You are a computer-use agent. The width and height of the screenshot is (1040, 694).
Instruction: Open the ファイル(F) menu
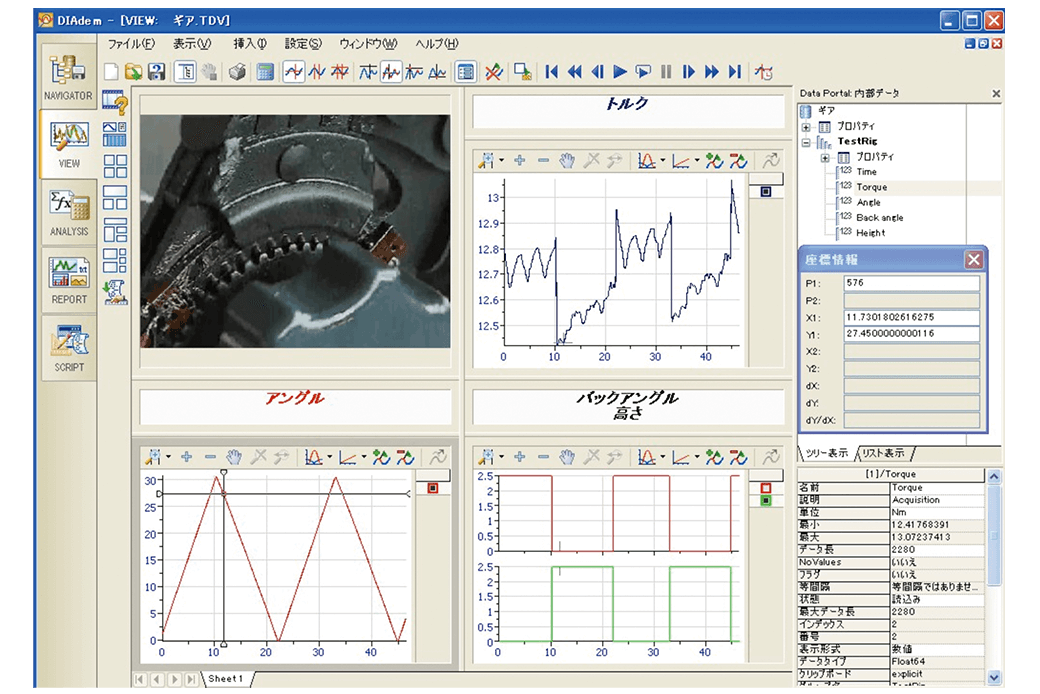point(131,44)
